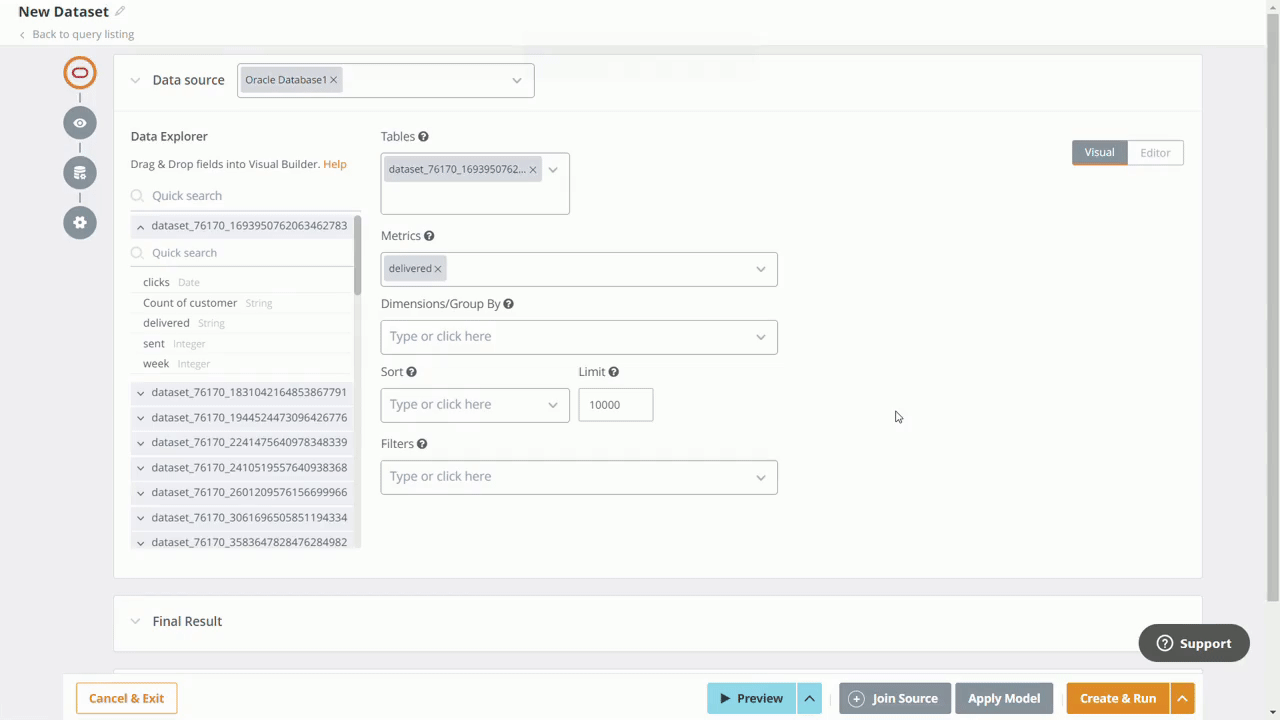This screenshot has height=720, width=1280.
Task: Click the Preview button
Action: pos(751,698)
